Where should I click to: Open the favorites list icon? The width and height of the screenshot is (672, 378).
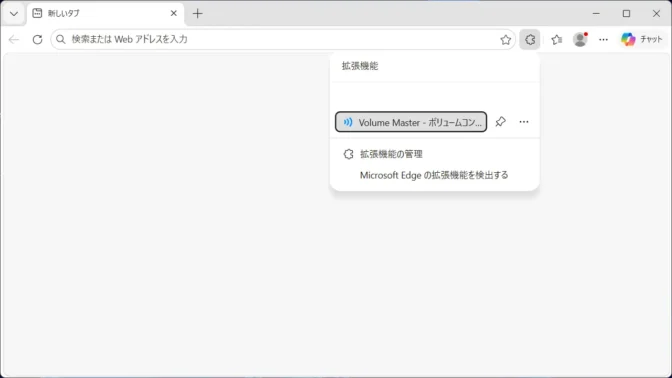pos(557,39)
